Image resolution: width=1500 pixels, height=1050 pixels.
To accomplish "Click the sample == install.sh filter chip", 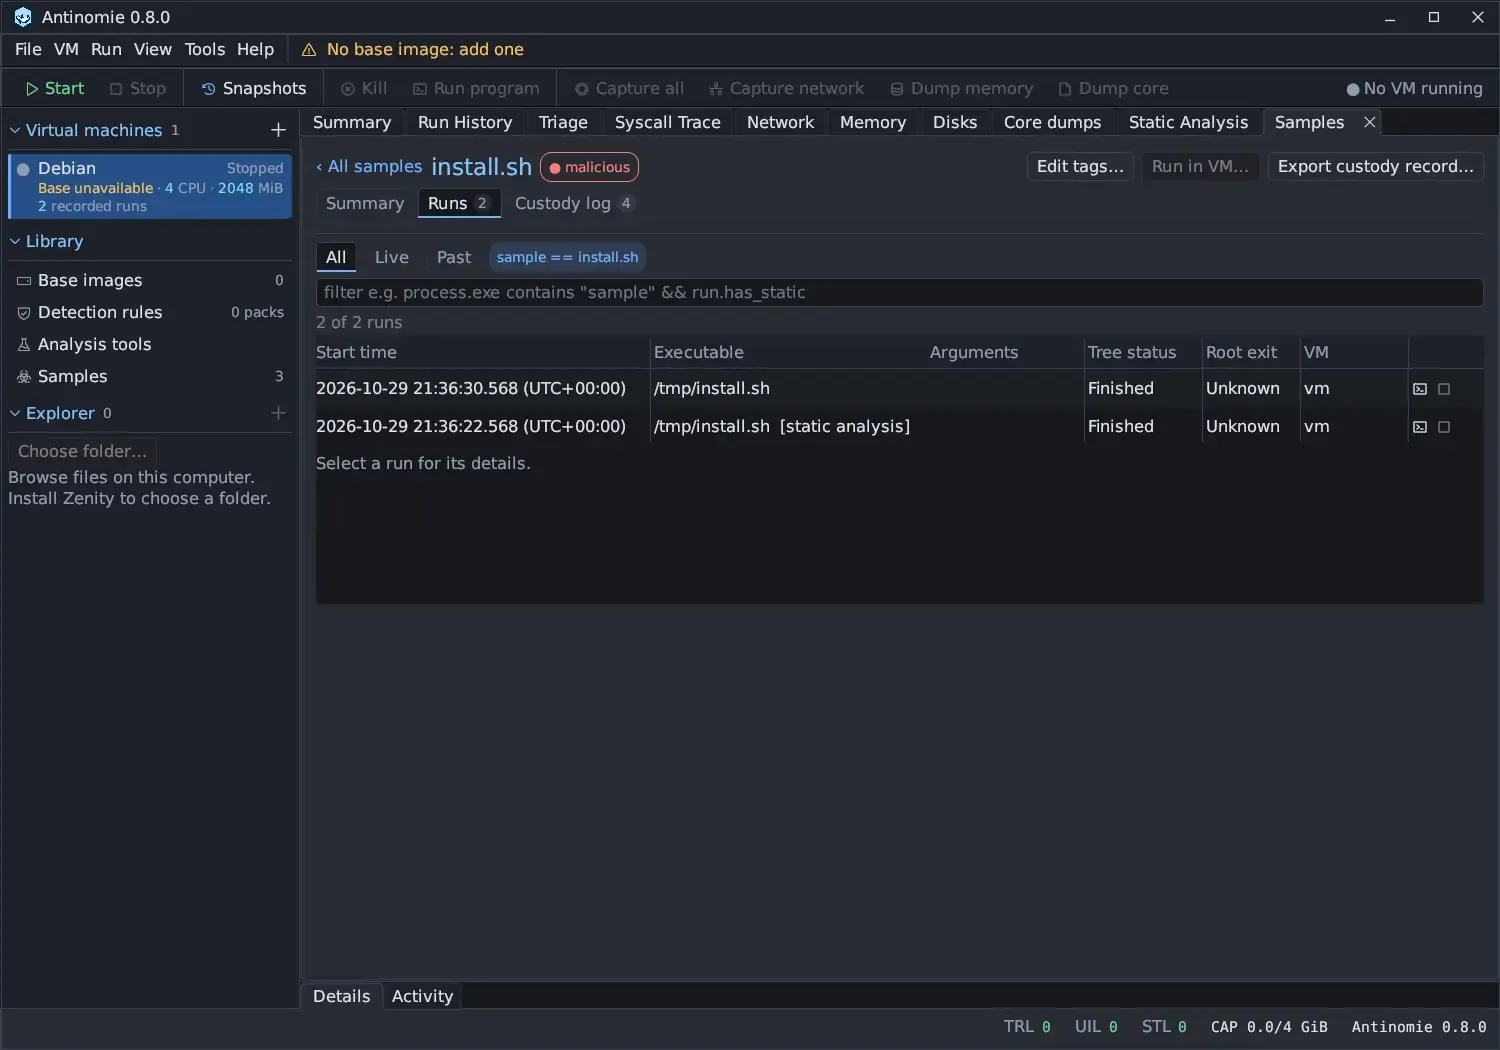I will point(567,257).
